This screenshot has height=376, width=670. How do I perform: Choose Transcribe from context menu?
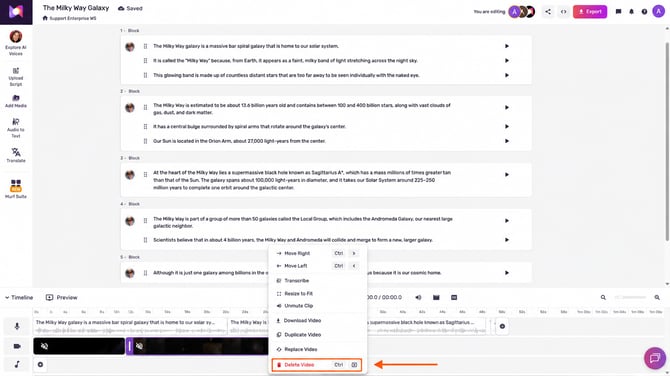317,281
